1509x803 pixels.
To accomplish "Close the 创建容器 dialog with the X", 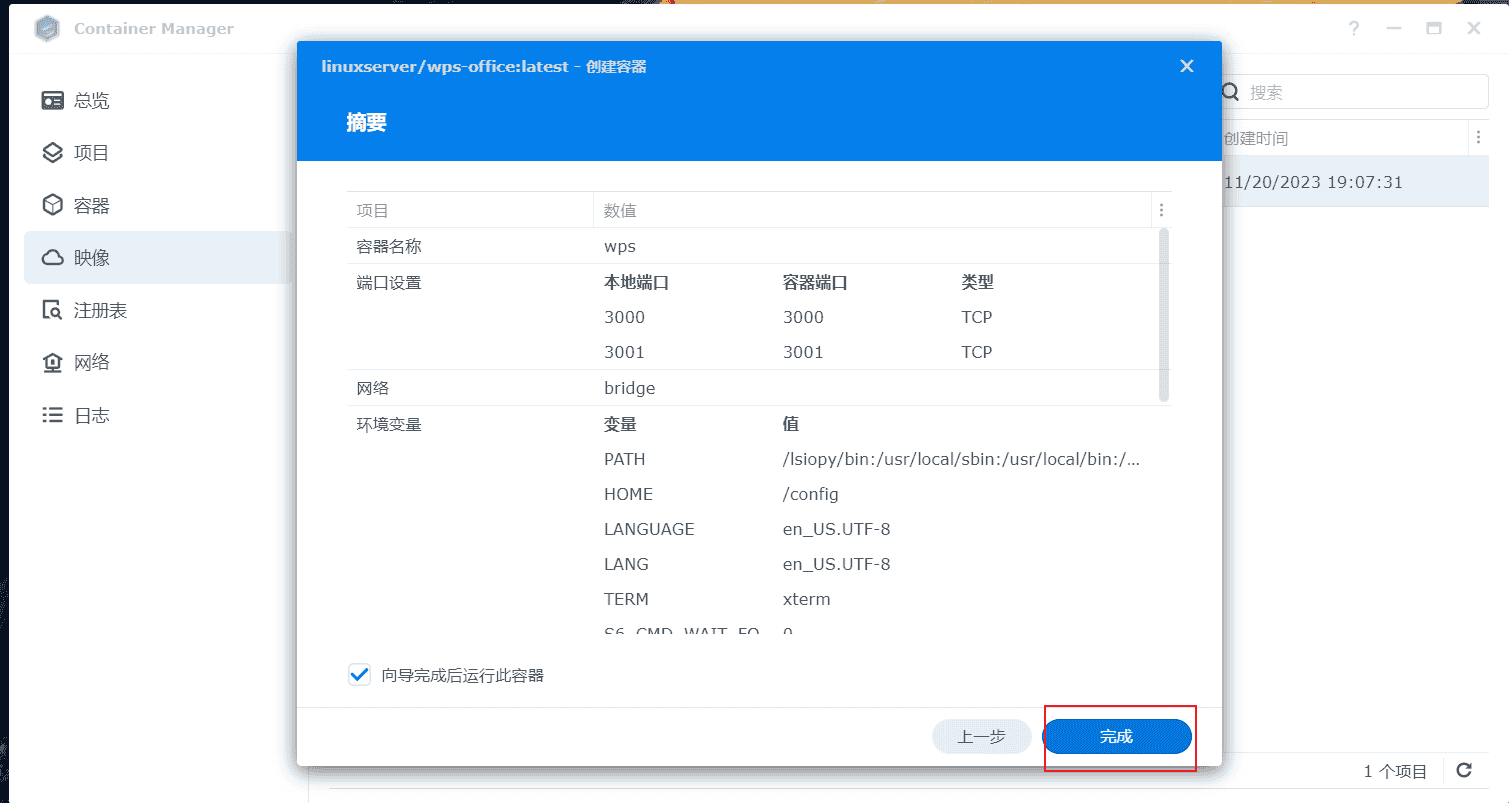I will [1186, 65].
